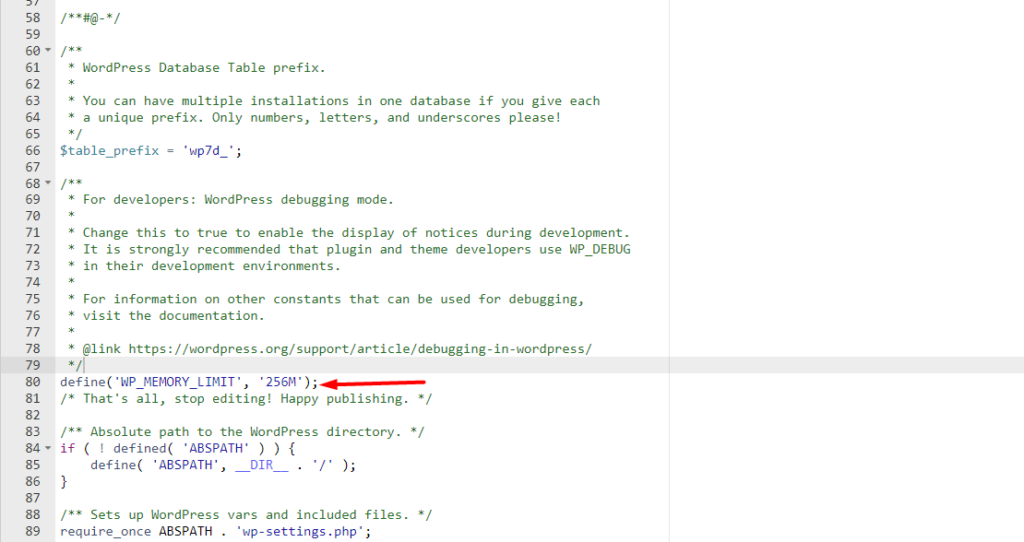Collapse the comment block at line 68
Viewport: 1024px width, 542px height.
pyautogui.click(x=48, y=183)
